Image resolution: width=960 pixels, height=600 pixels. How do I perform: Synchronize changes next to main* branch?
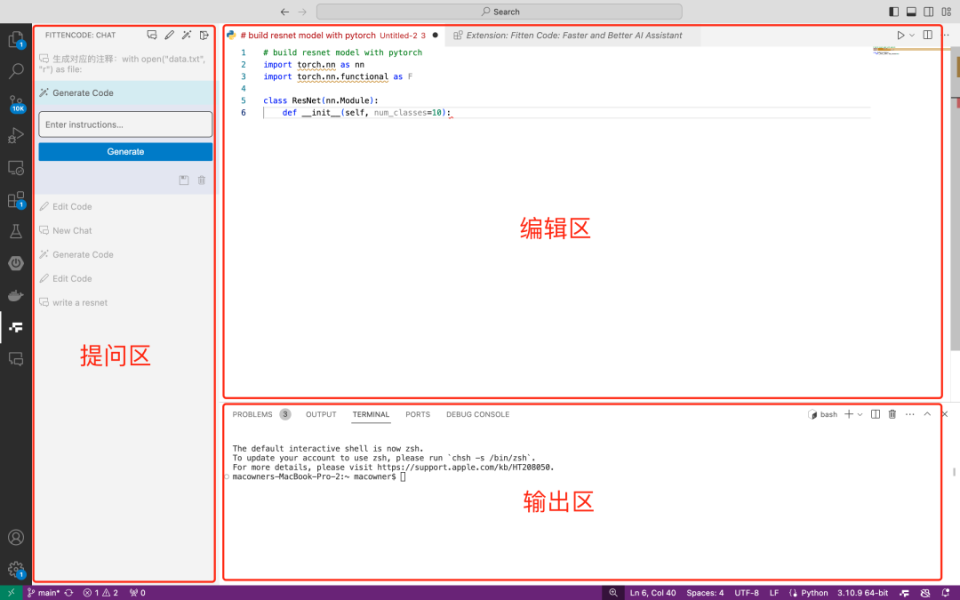[69, 593]
